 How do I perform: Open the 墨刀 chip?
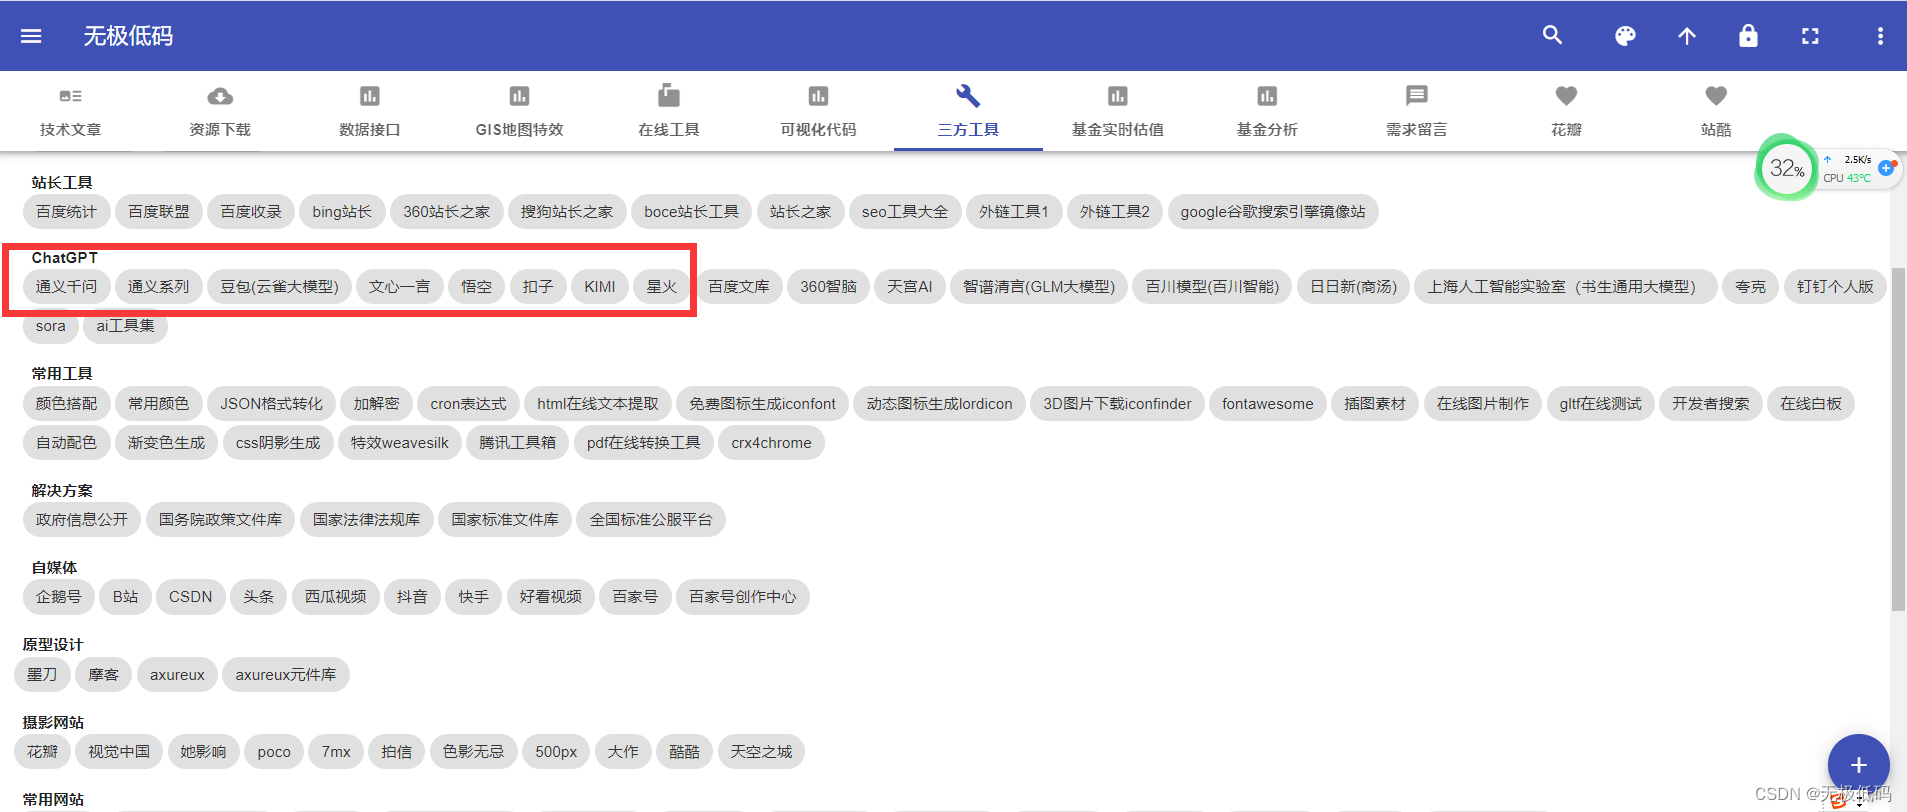42,675
